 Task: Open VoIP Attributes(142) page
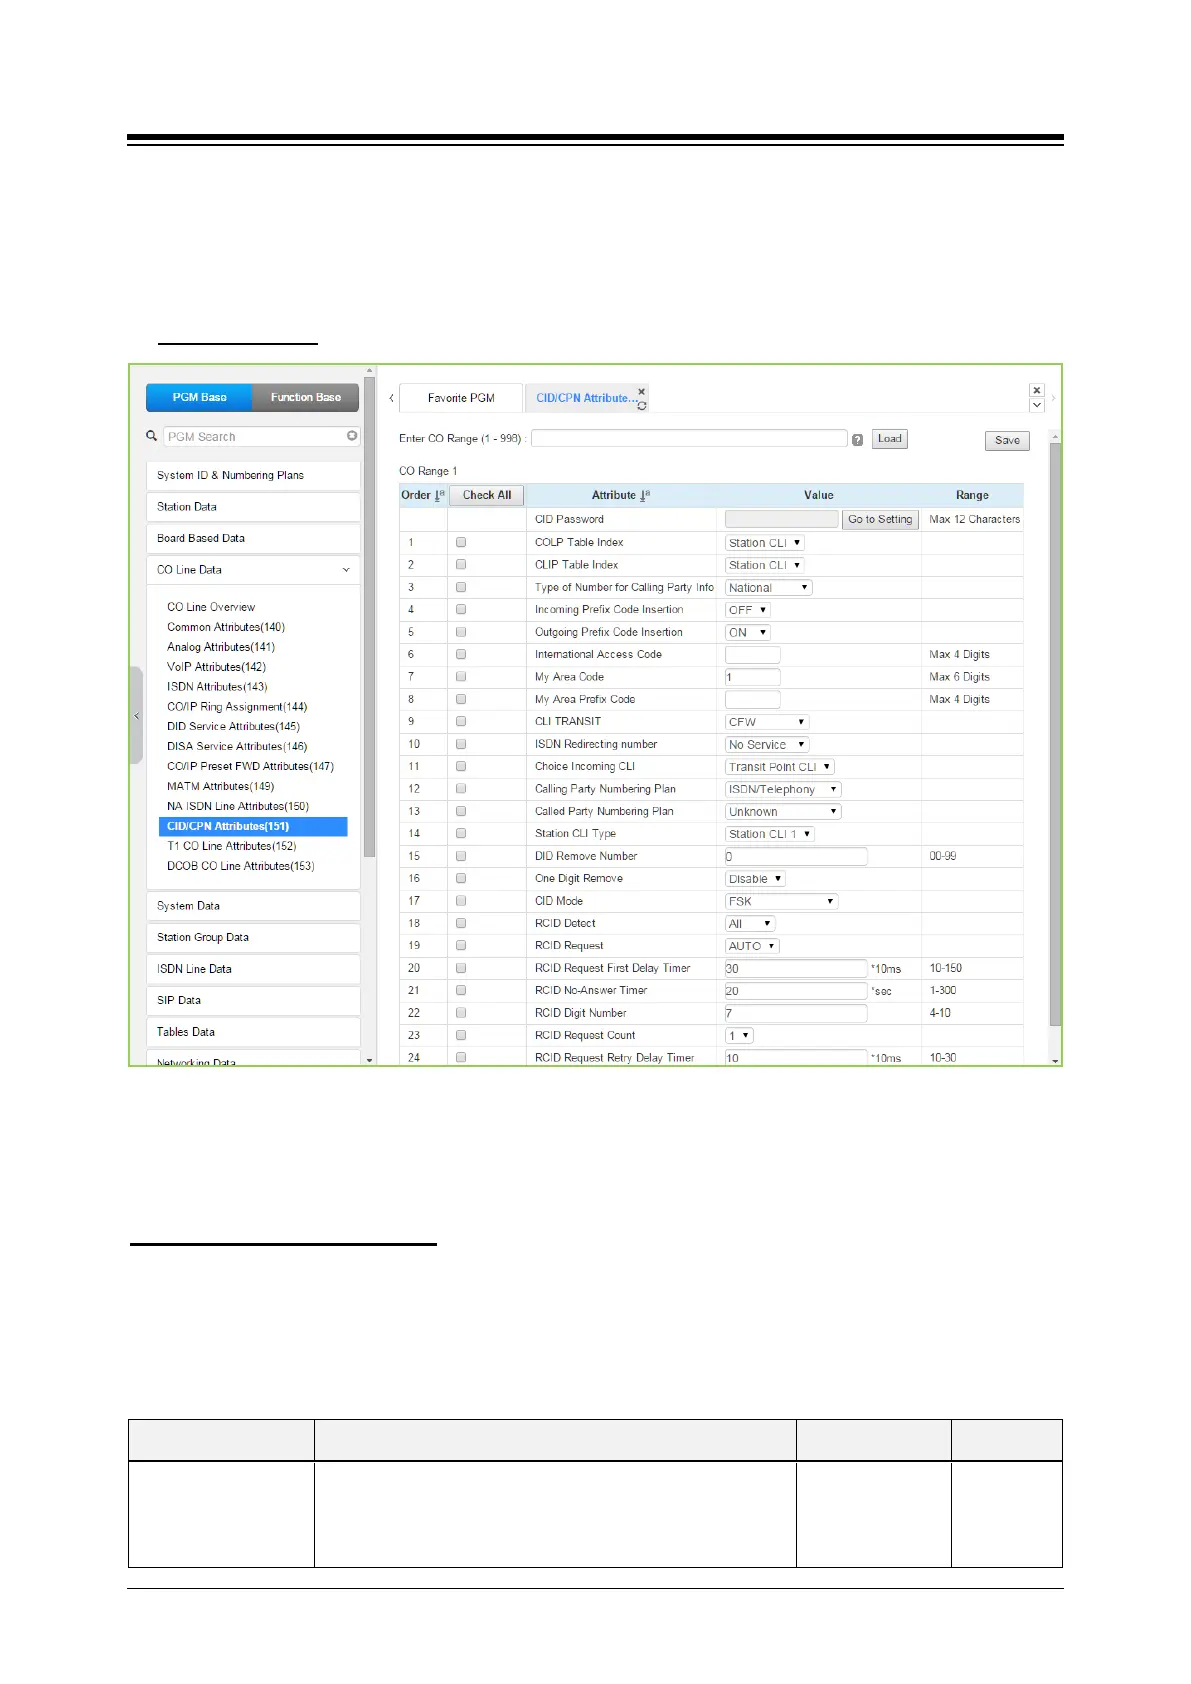coord(216,667)
